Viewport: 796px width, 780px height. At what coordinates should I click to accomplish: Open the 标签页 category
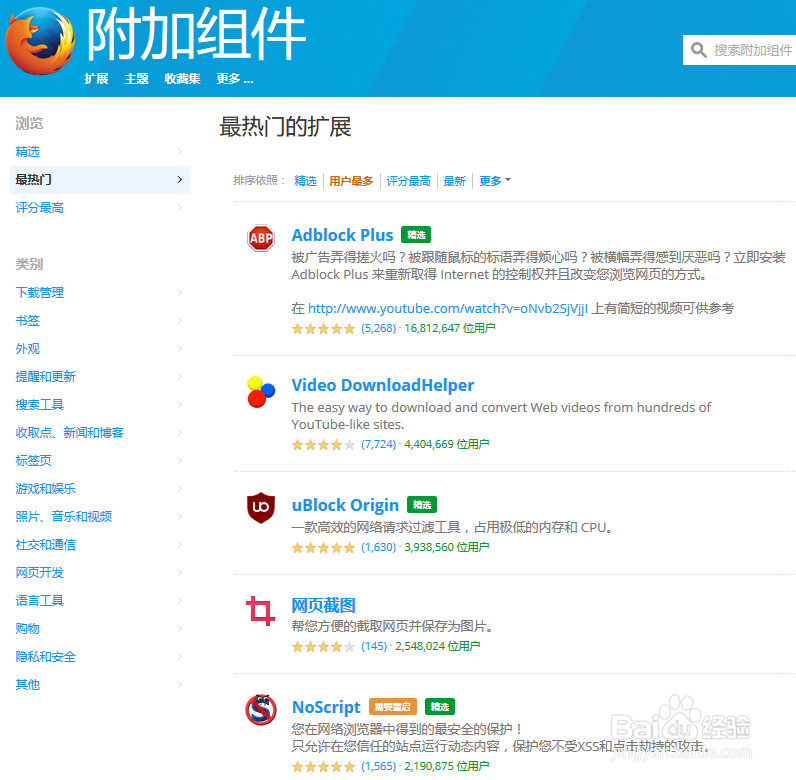34,460
